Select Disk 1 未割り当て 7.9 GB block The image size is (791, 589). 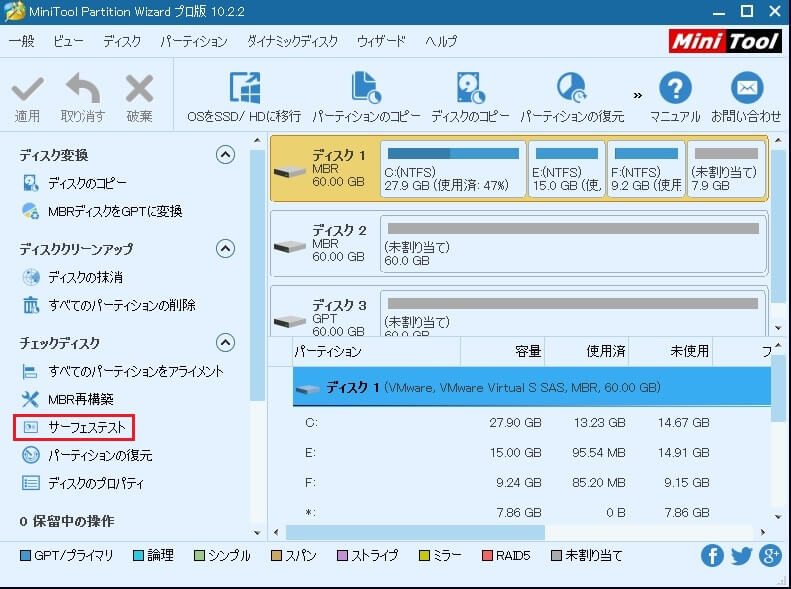point(726,169)
